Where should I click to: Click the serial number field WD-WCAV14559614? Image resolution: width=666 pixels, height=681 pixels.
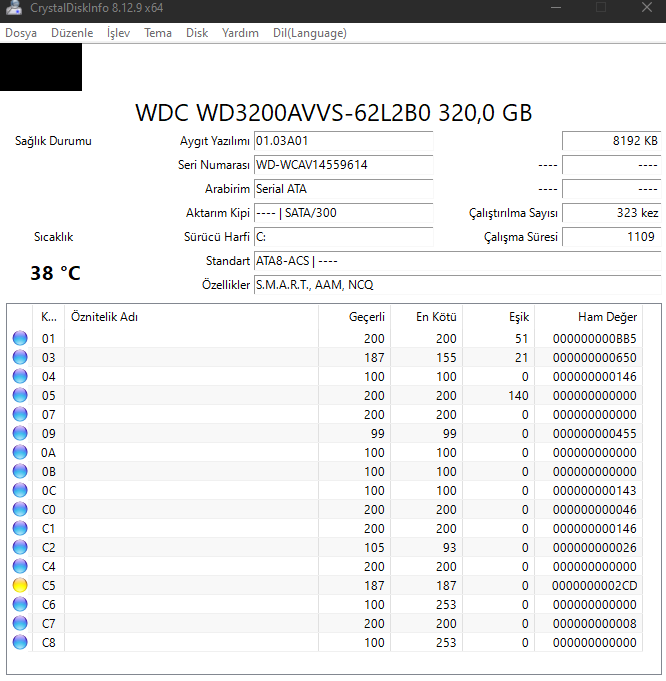[x=343, y=165]
